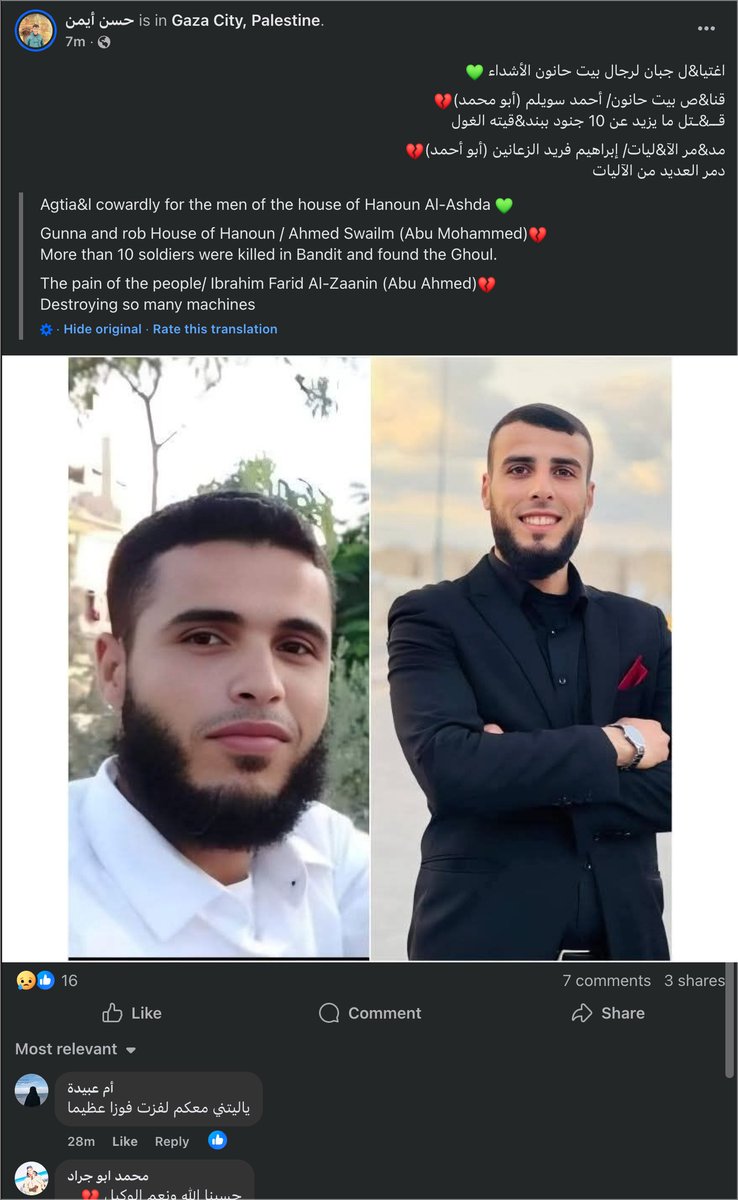Open first commenter's avatar
The height and width of the screenshot is (1200, 738).
tap(32, 1090)
